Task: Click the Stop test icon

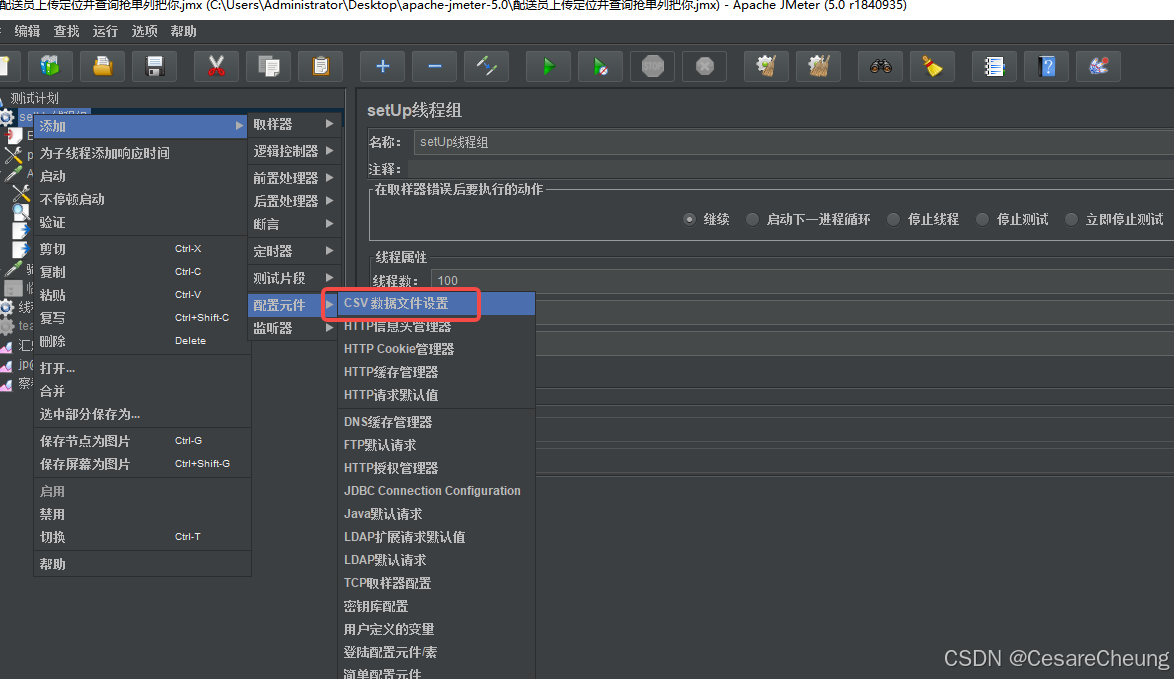Action: point(653,67)
